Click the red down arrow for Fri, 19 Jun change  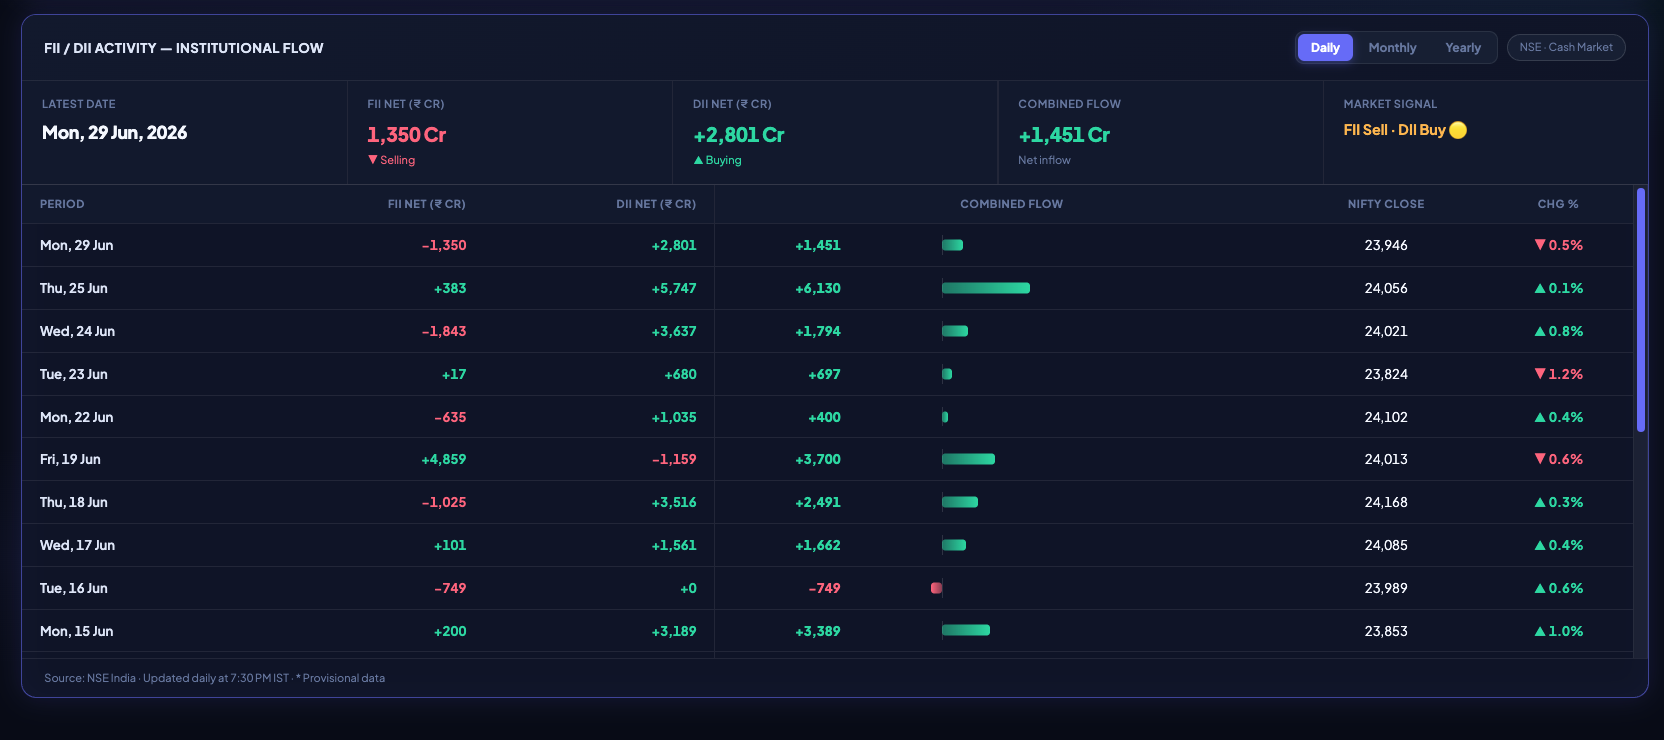[x=1540, y=459]
